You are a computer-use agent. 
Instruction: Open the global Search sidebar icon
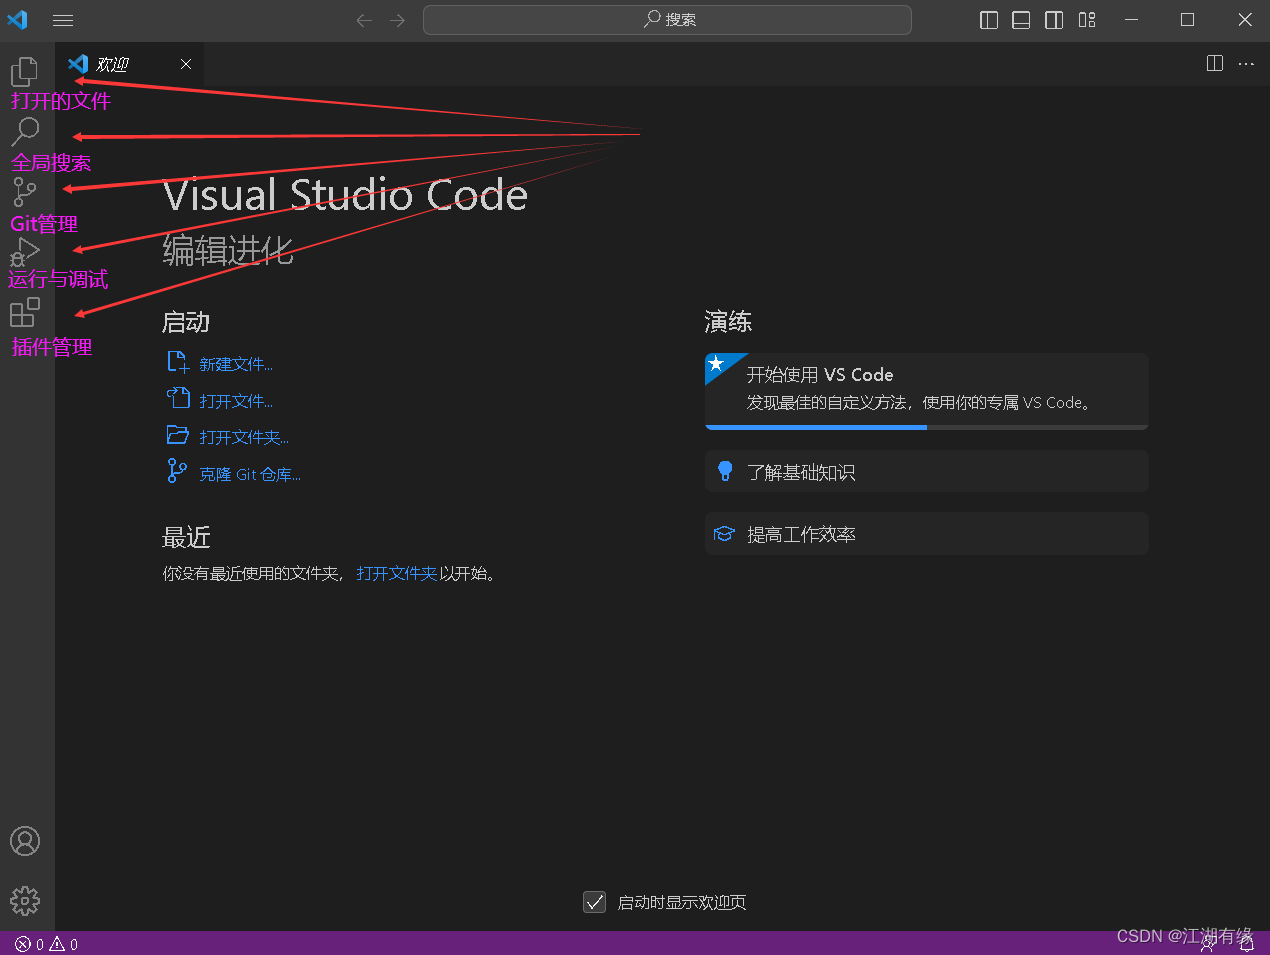25,131
